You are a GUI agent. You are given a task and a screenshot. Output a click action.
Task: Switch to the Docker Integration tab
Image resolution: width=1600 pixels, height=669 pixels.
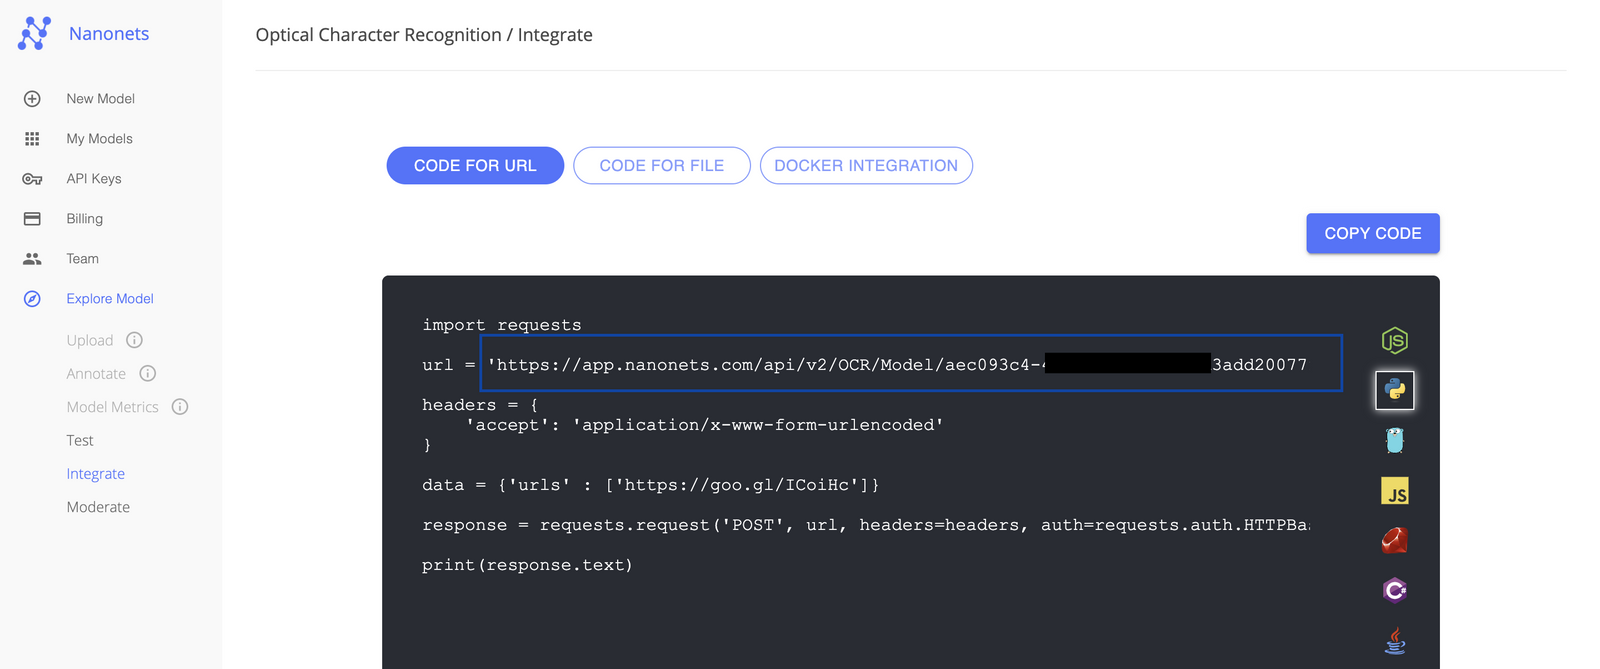click(x=865, y=166)
